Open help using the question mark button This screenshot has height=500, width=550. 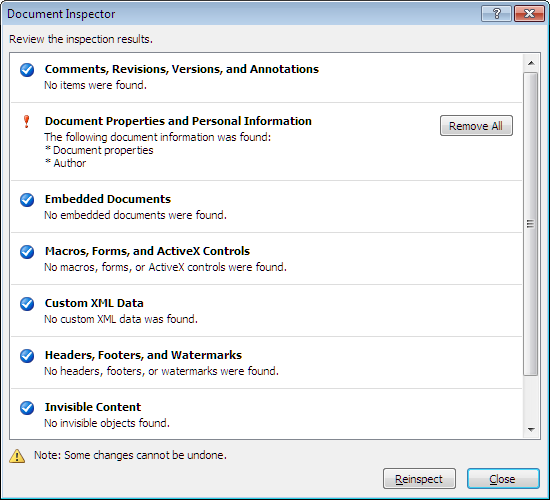click(496, 14)
